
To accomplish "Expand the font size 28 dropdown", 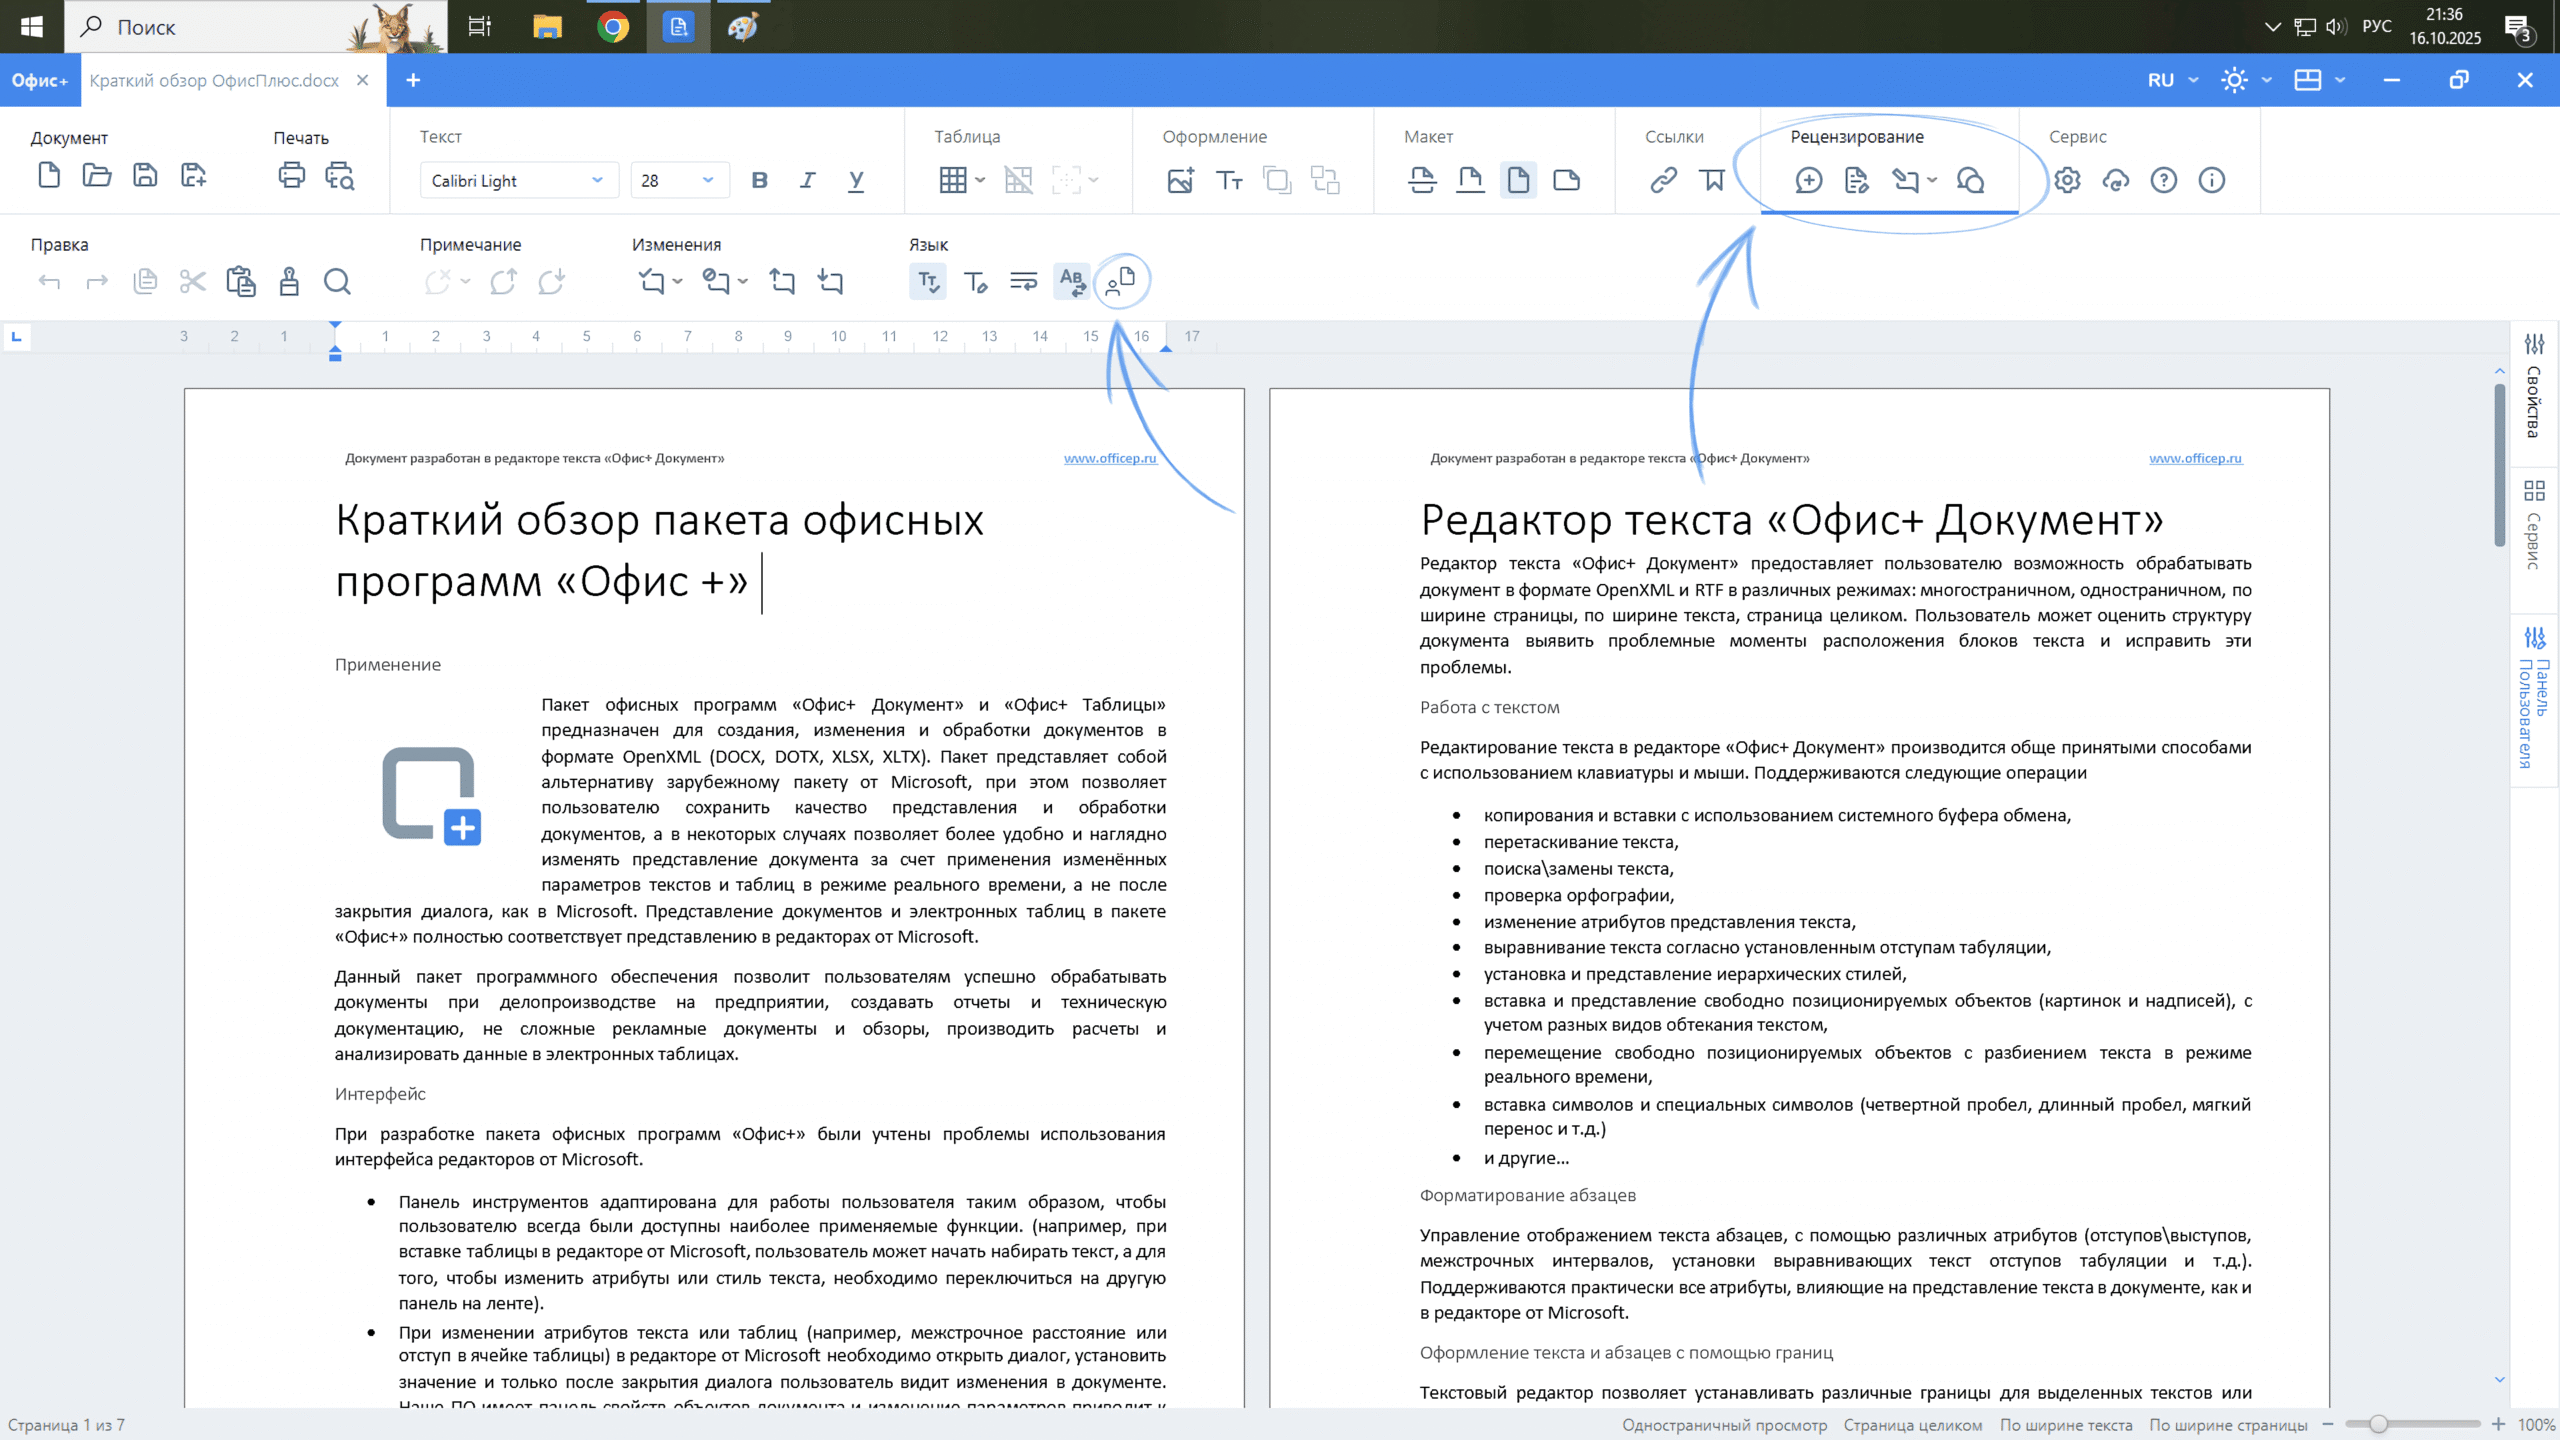I will [707, 180].
